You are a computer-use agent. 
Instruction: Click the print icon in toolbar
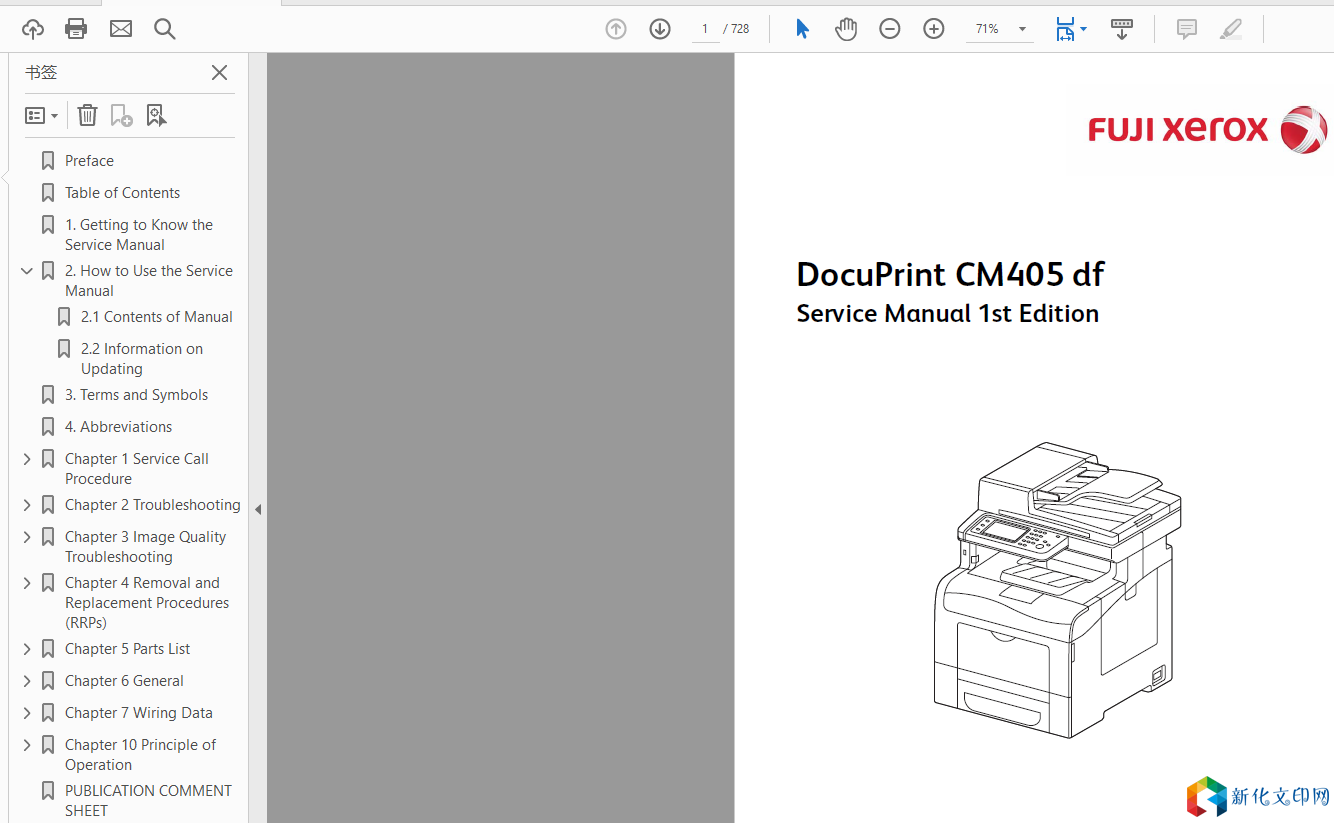76,29
